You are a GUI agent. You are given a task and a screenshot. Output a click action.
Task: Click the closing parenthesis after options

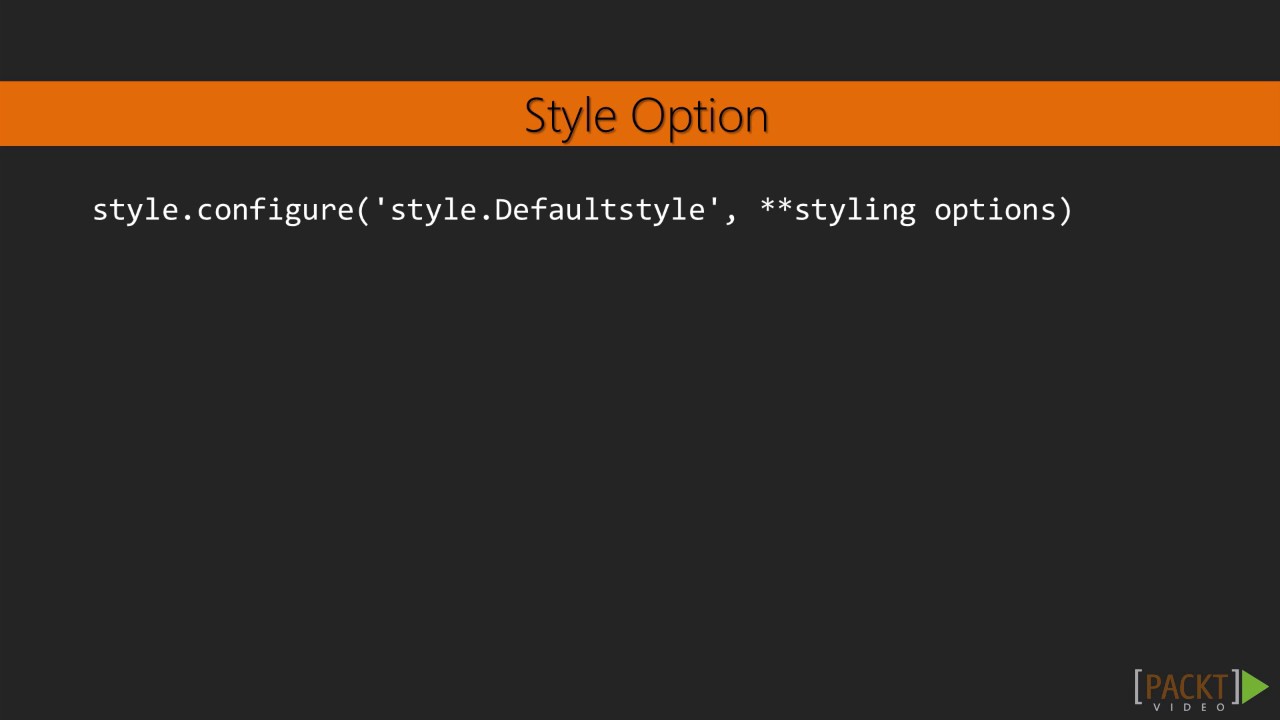pyautogui.click(x=1065, y=210)
